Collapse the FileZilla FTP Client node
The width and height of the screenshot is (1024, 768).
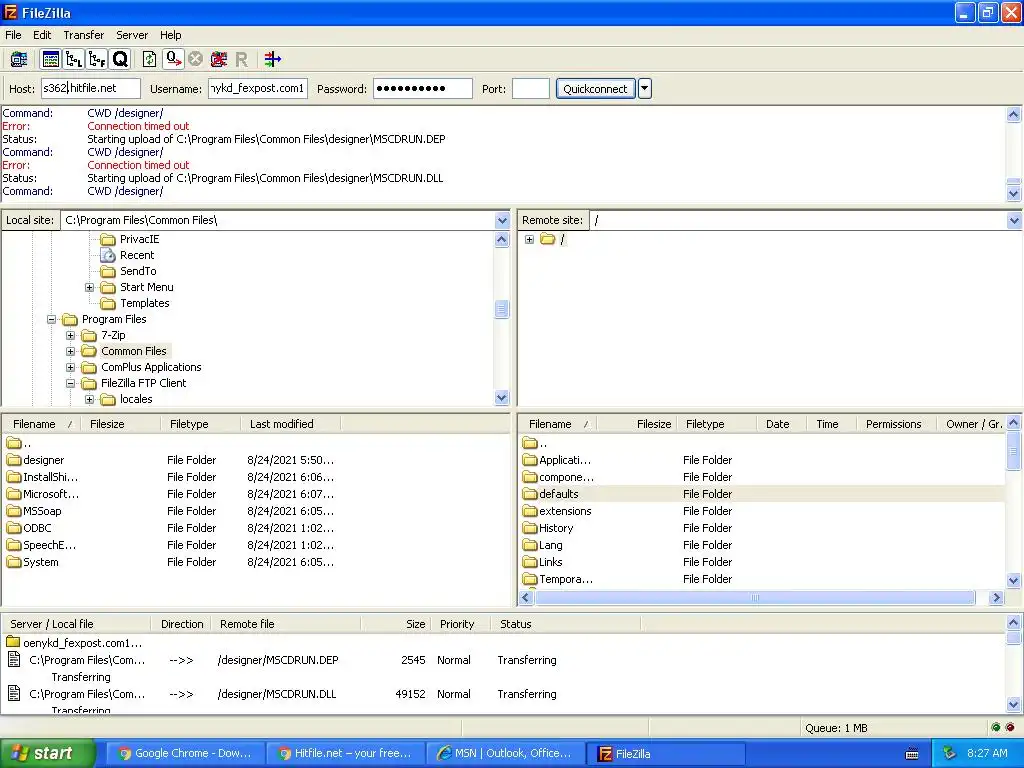[x=71, y=383]
